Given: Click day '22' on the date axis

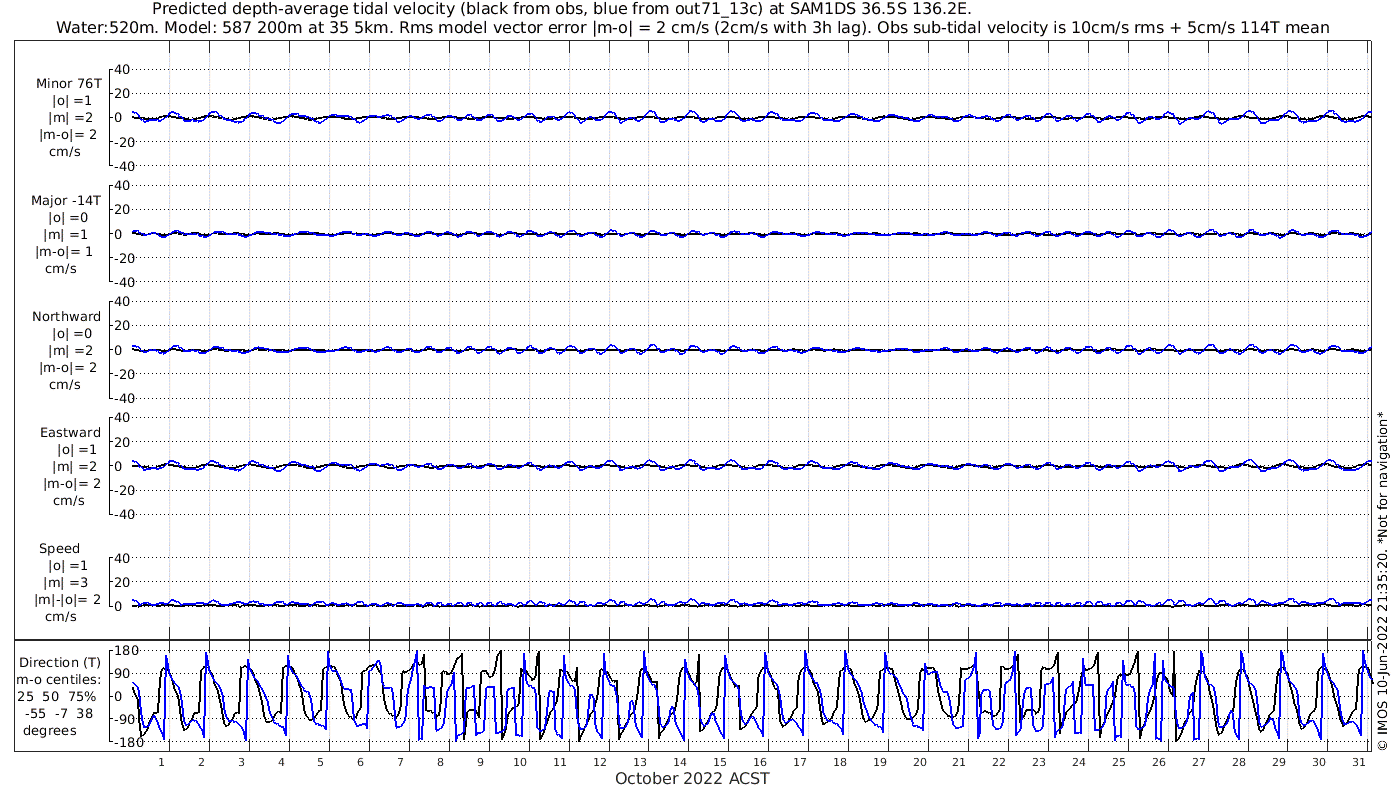Looking at the screenshot, I should [x=999, y=762].
